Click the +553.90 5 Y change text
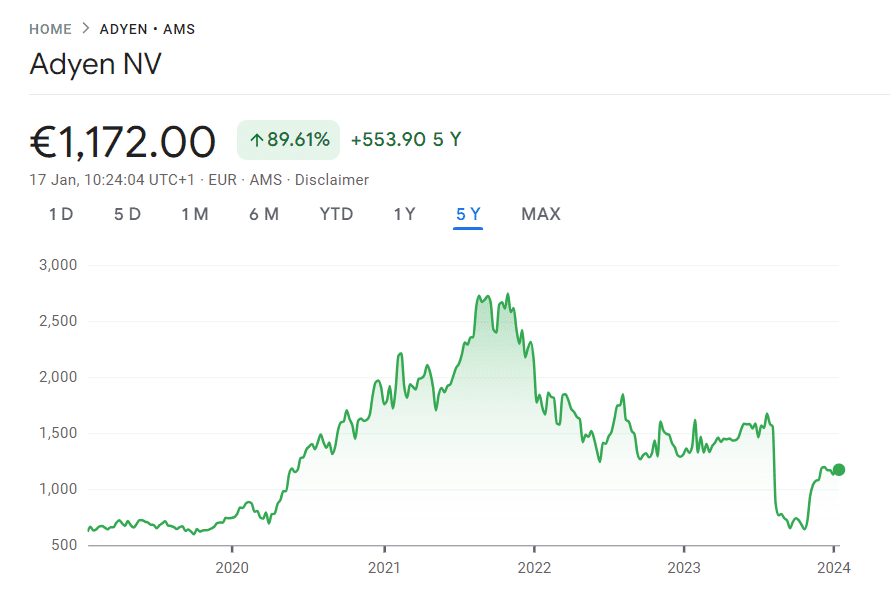Screen dimensions: 890x597 click(406, 140)
